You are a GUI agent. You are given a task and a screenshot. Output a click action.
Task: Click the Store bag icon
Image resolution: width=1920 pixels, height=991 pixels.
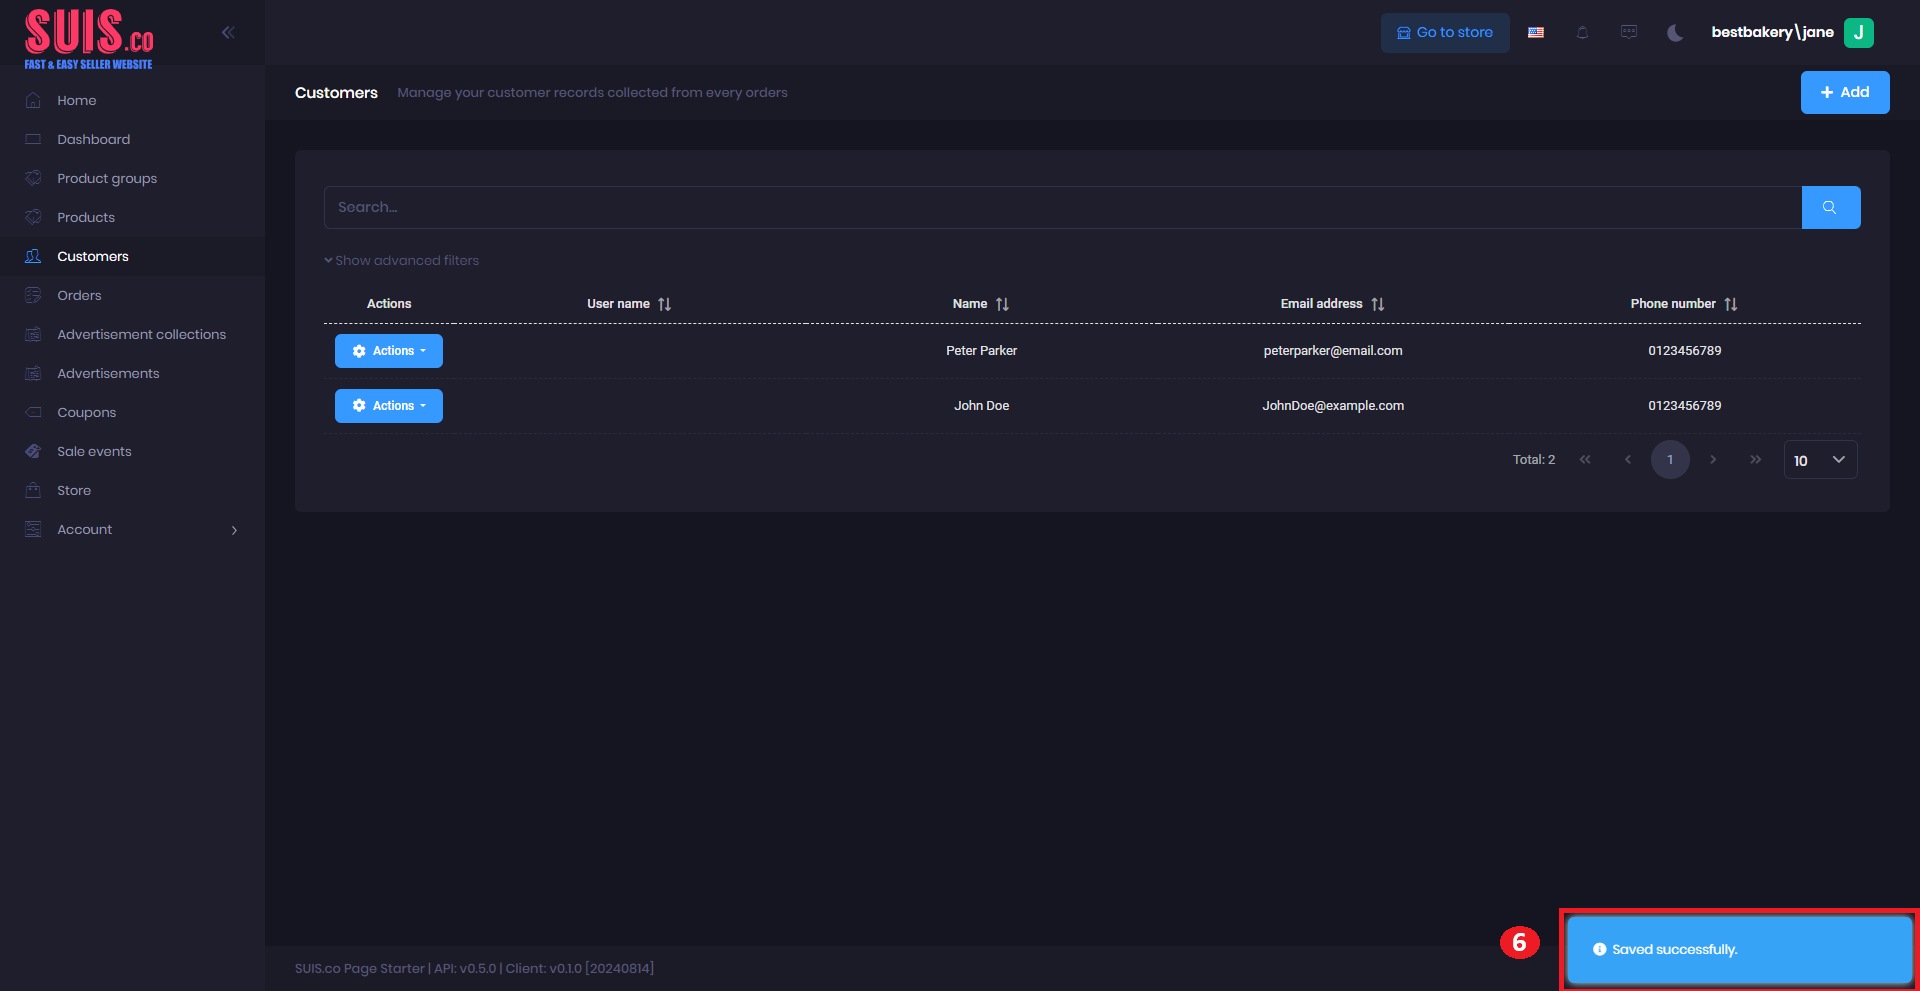[x=33, y=490]
